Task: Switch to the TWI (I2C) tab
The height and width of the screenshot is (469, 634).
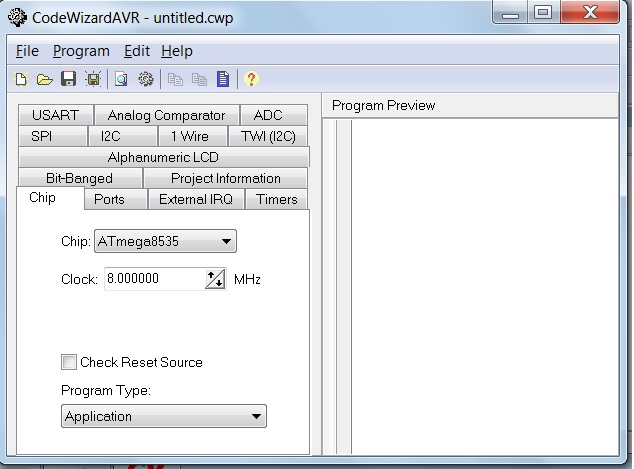Action: click(x=268, y=136)
